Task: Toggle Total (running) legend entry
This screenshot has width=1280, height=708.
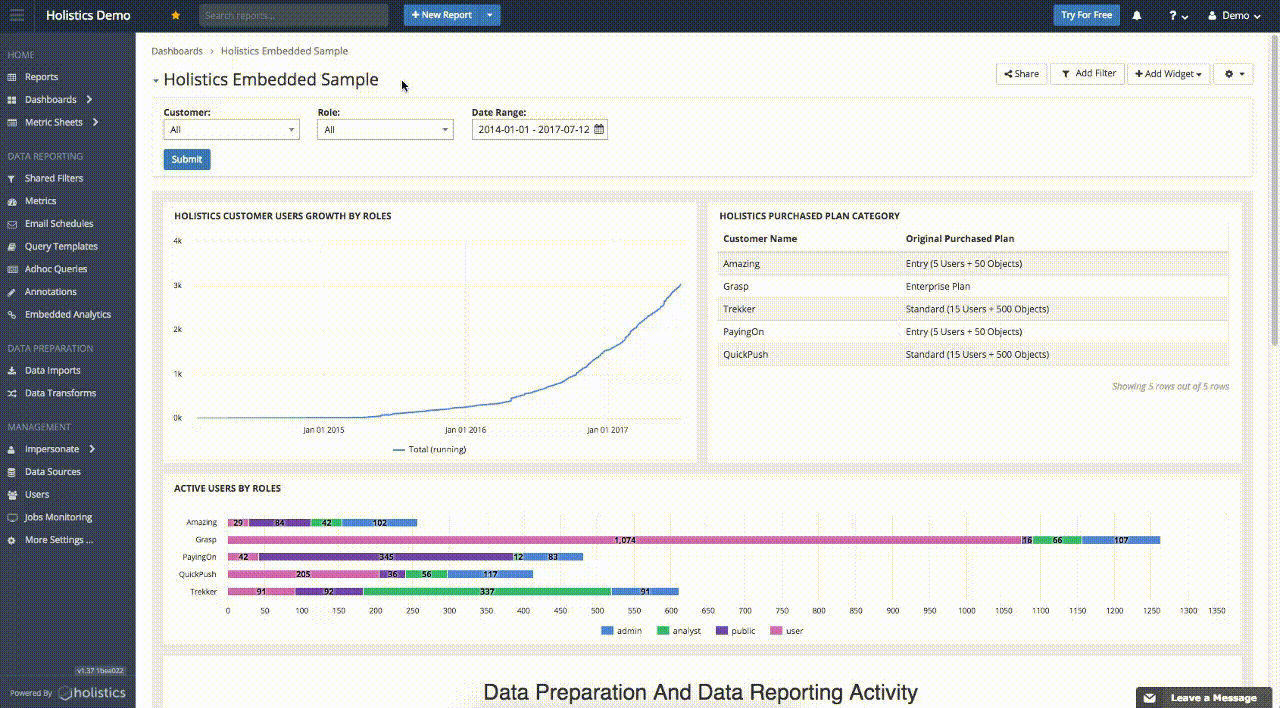Action: point(429,450)
